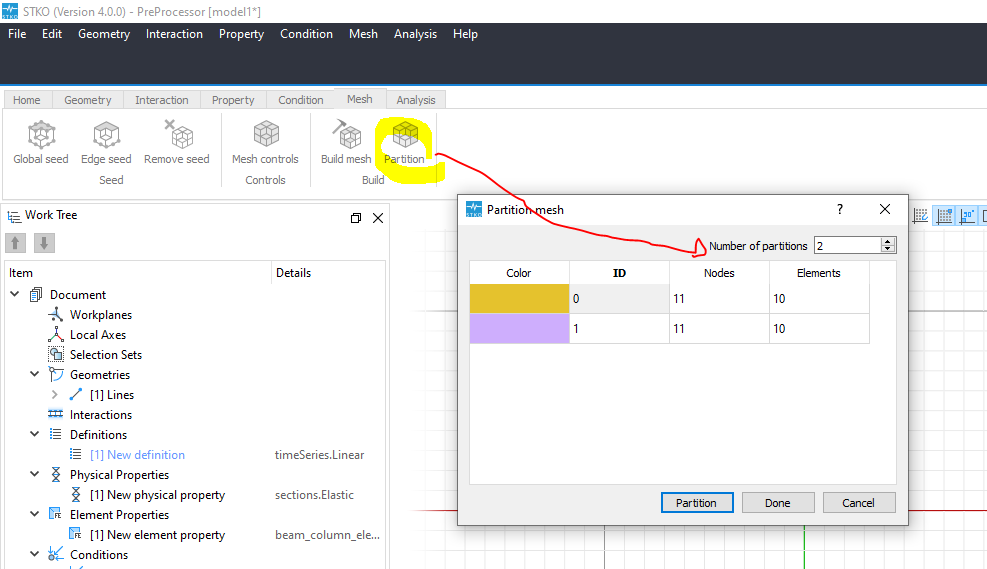Click the Number of partitions input field

(848, 245)
